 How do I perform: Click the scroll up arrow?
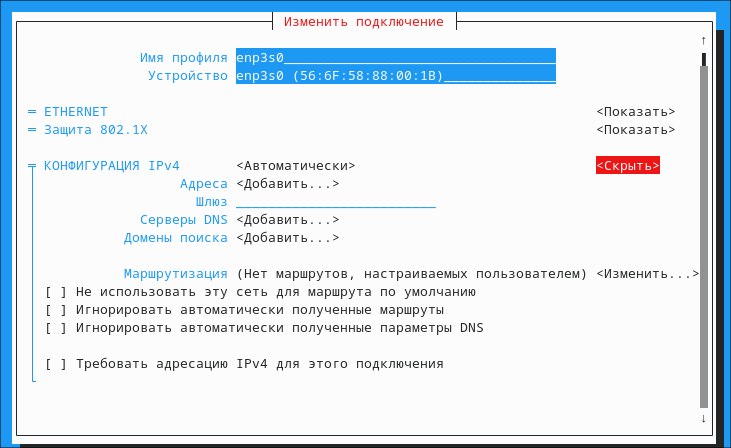pos(703,40)
